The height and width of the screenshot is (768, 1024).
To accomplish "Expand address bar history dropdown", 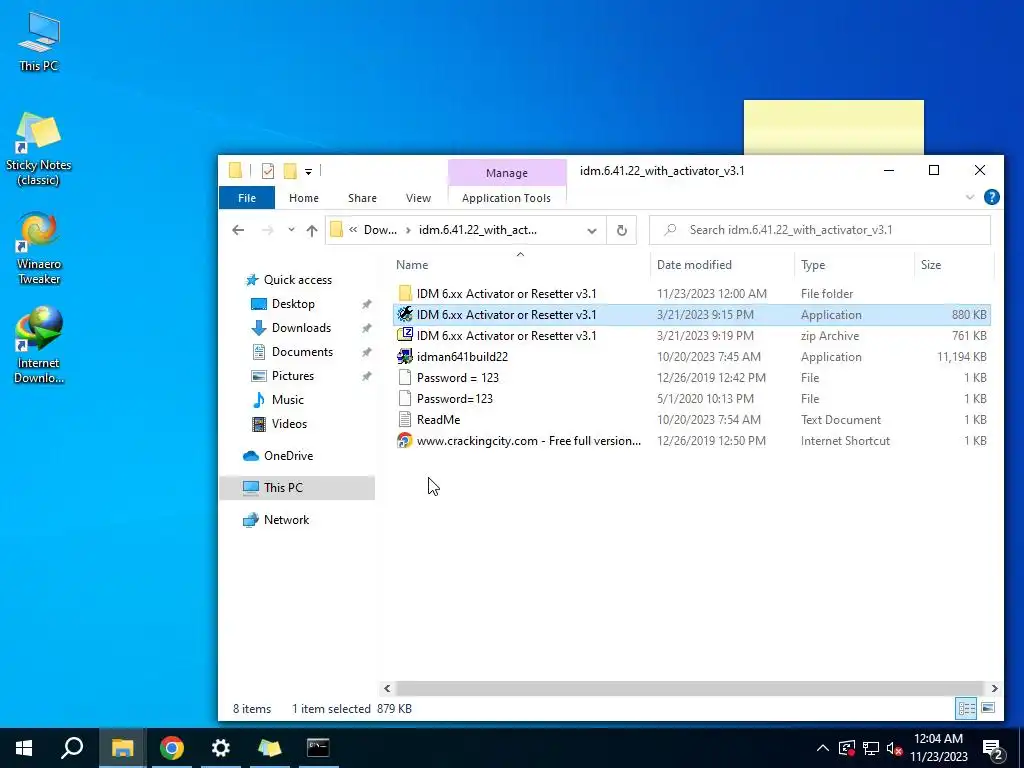I will 592,231.
